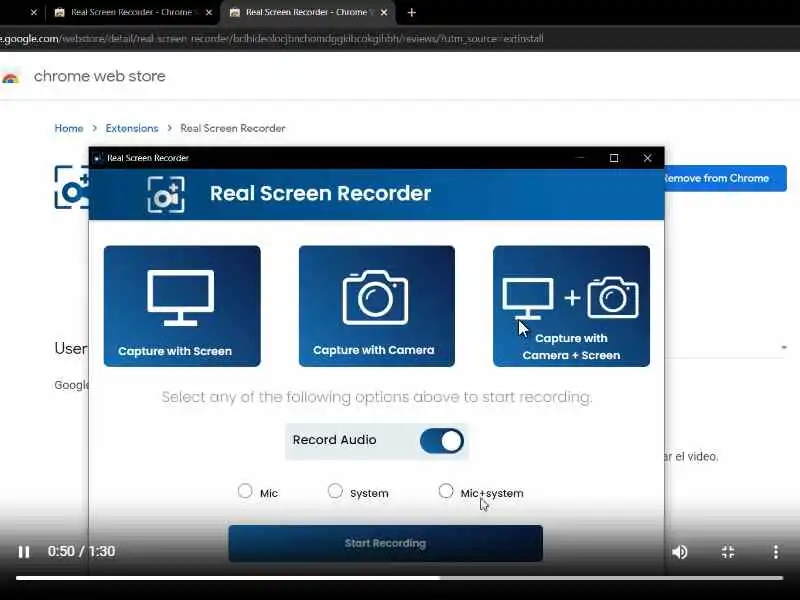The image size is (800, 600).
Task: Click the Real Screen Recorder breadcrumb text
Action: coord(233,128)
